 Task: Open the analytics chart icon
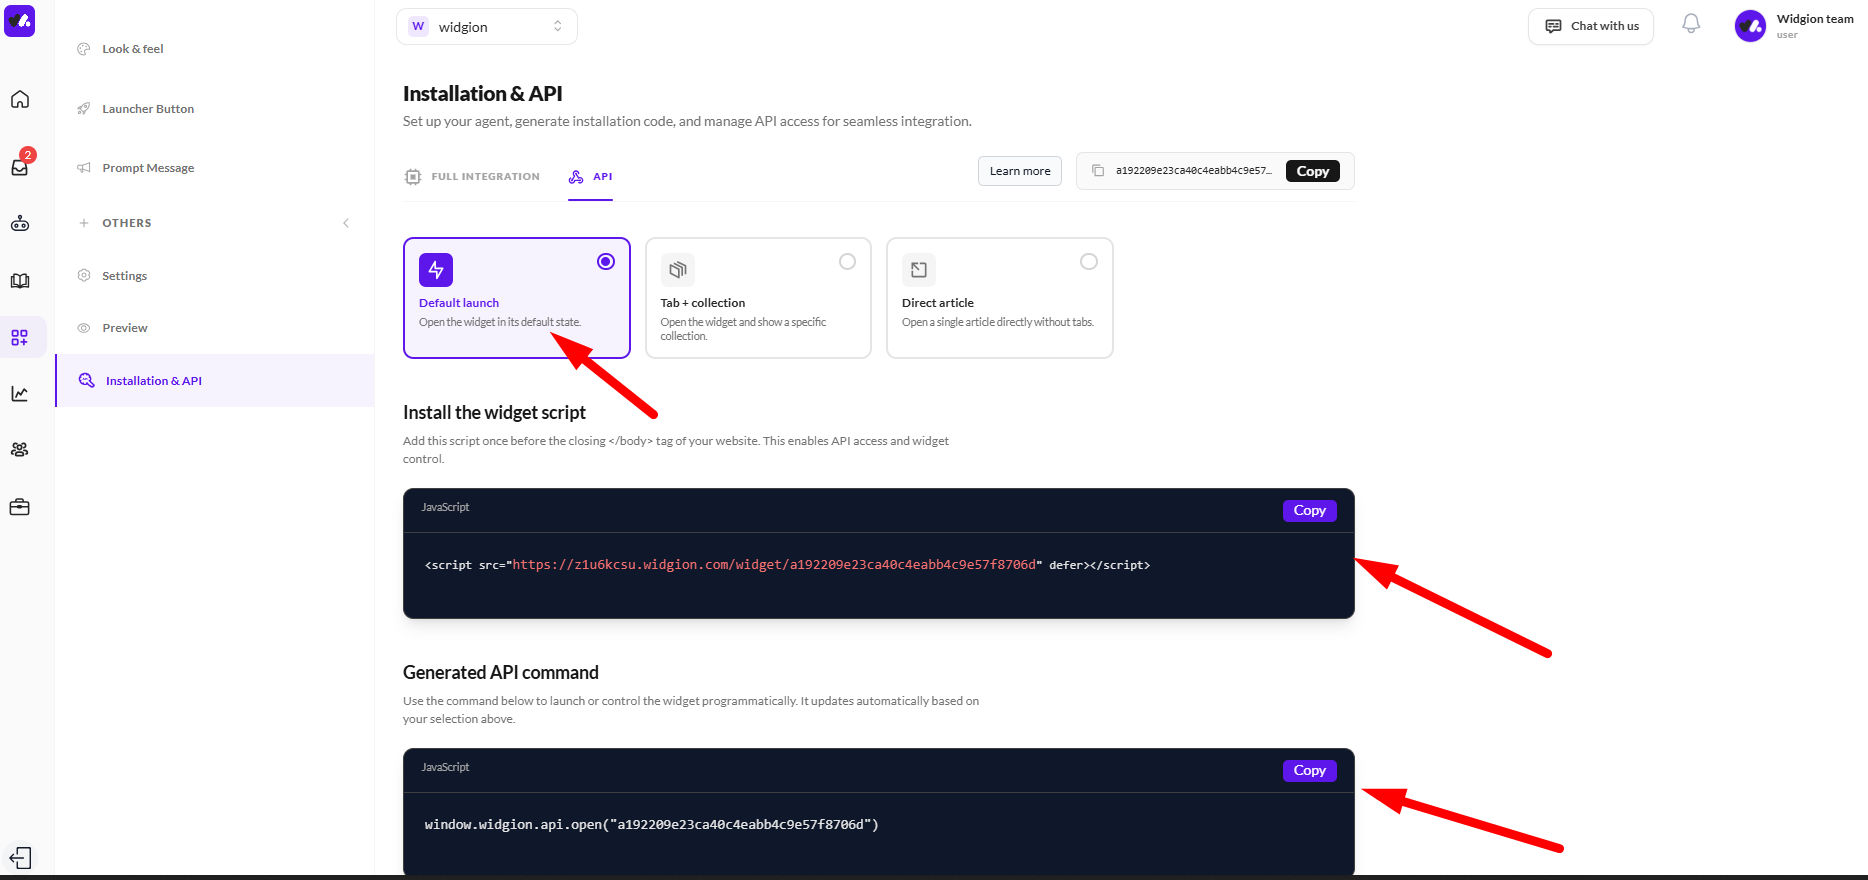coord(20,394)
